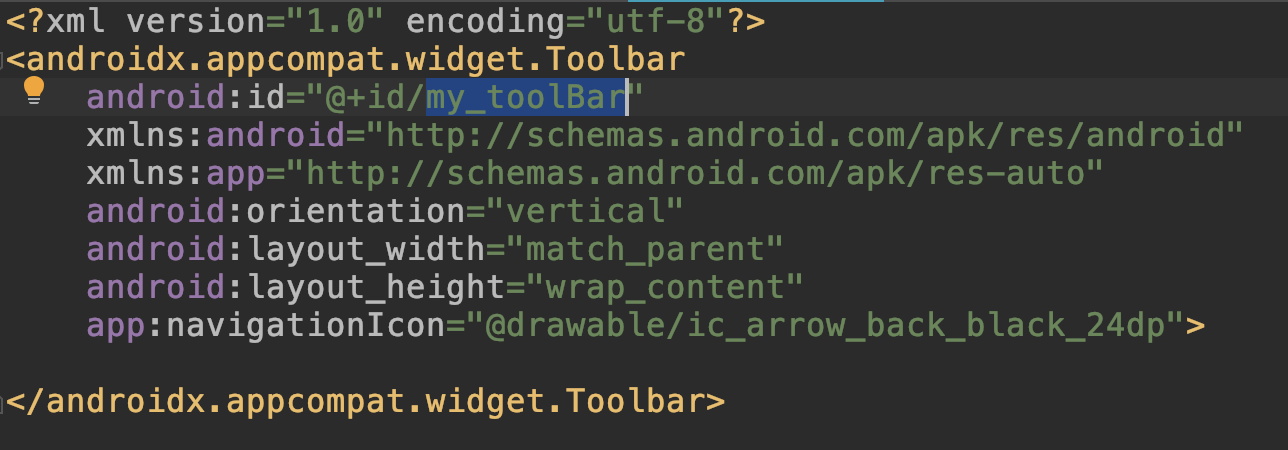1288x450 pixels.
Task: Click the "vertical" orientation value
Action: (585, 211)
